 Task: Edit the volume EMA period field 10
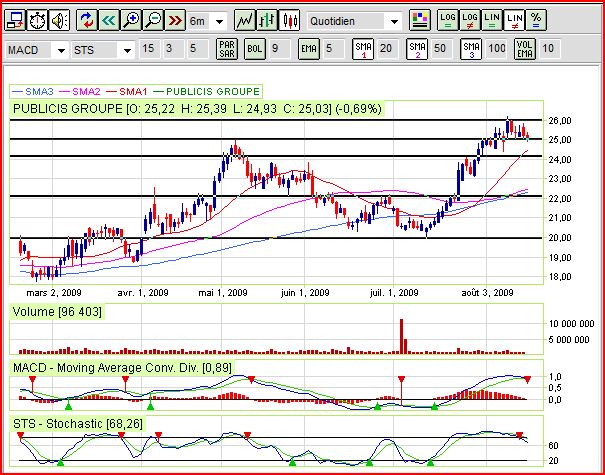click(549, 49)
